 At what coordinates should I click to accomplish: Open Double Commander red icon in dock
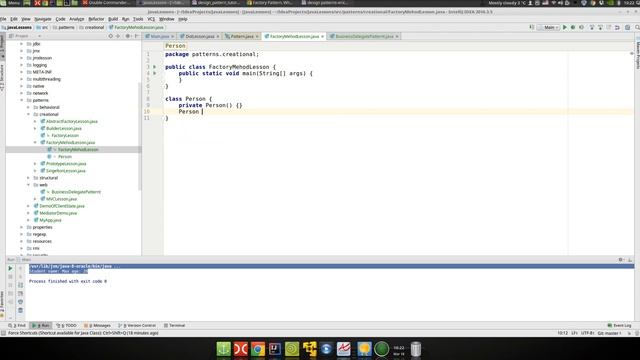tap(240, 349)
